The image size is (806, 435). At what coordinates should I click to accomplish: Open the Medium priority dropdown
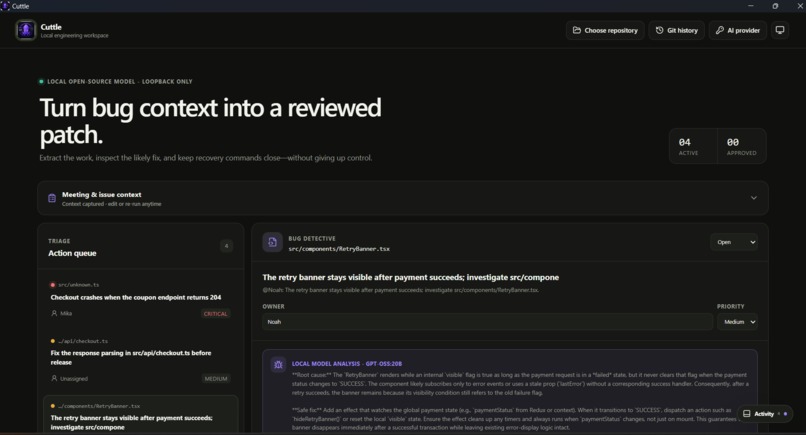point(737,322)
